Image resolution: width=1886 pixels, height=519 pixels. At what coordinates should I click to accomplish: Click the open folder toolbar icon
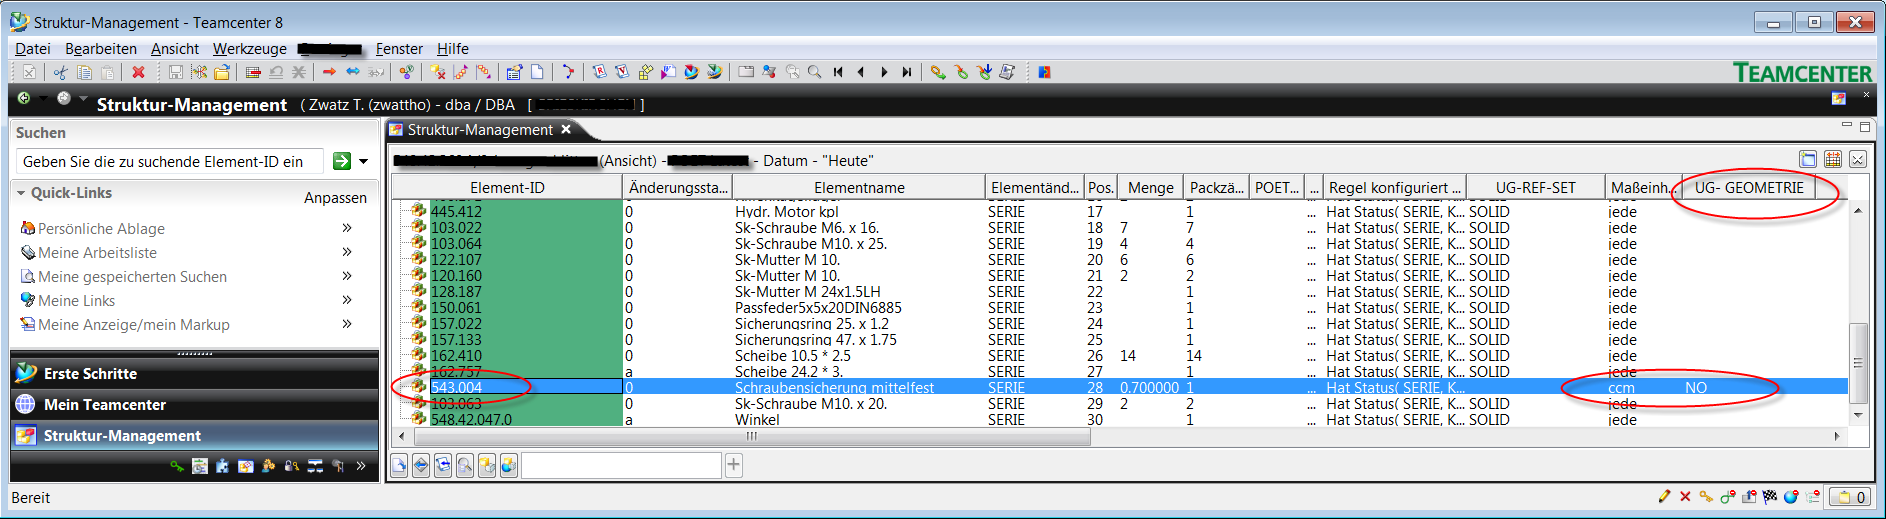pyautogui.click(x=222, y=72)
